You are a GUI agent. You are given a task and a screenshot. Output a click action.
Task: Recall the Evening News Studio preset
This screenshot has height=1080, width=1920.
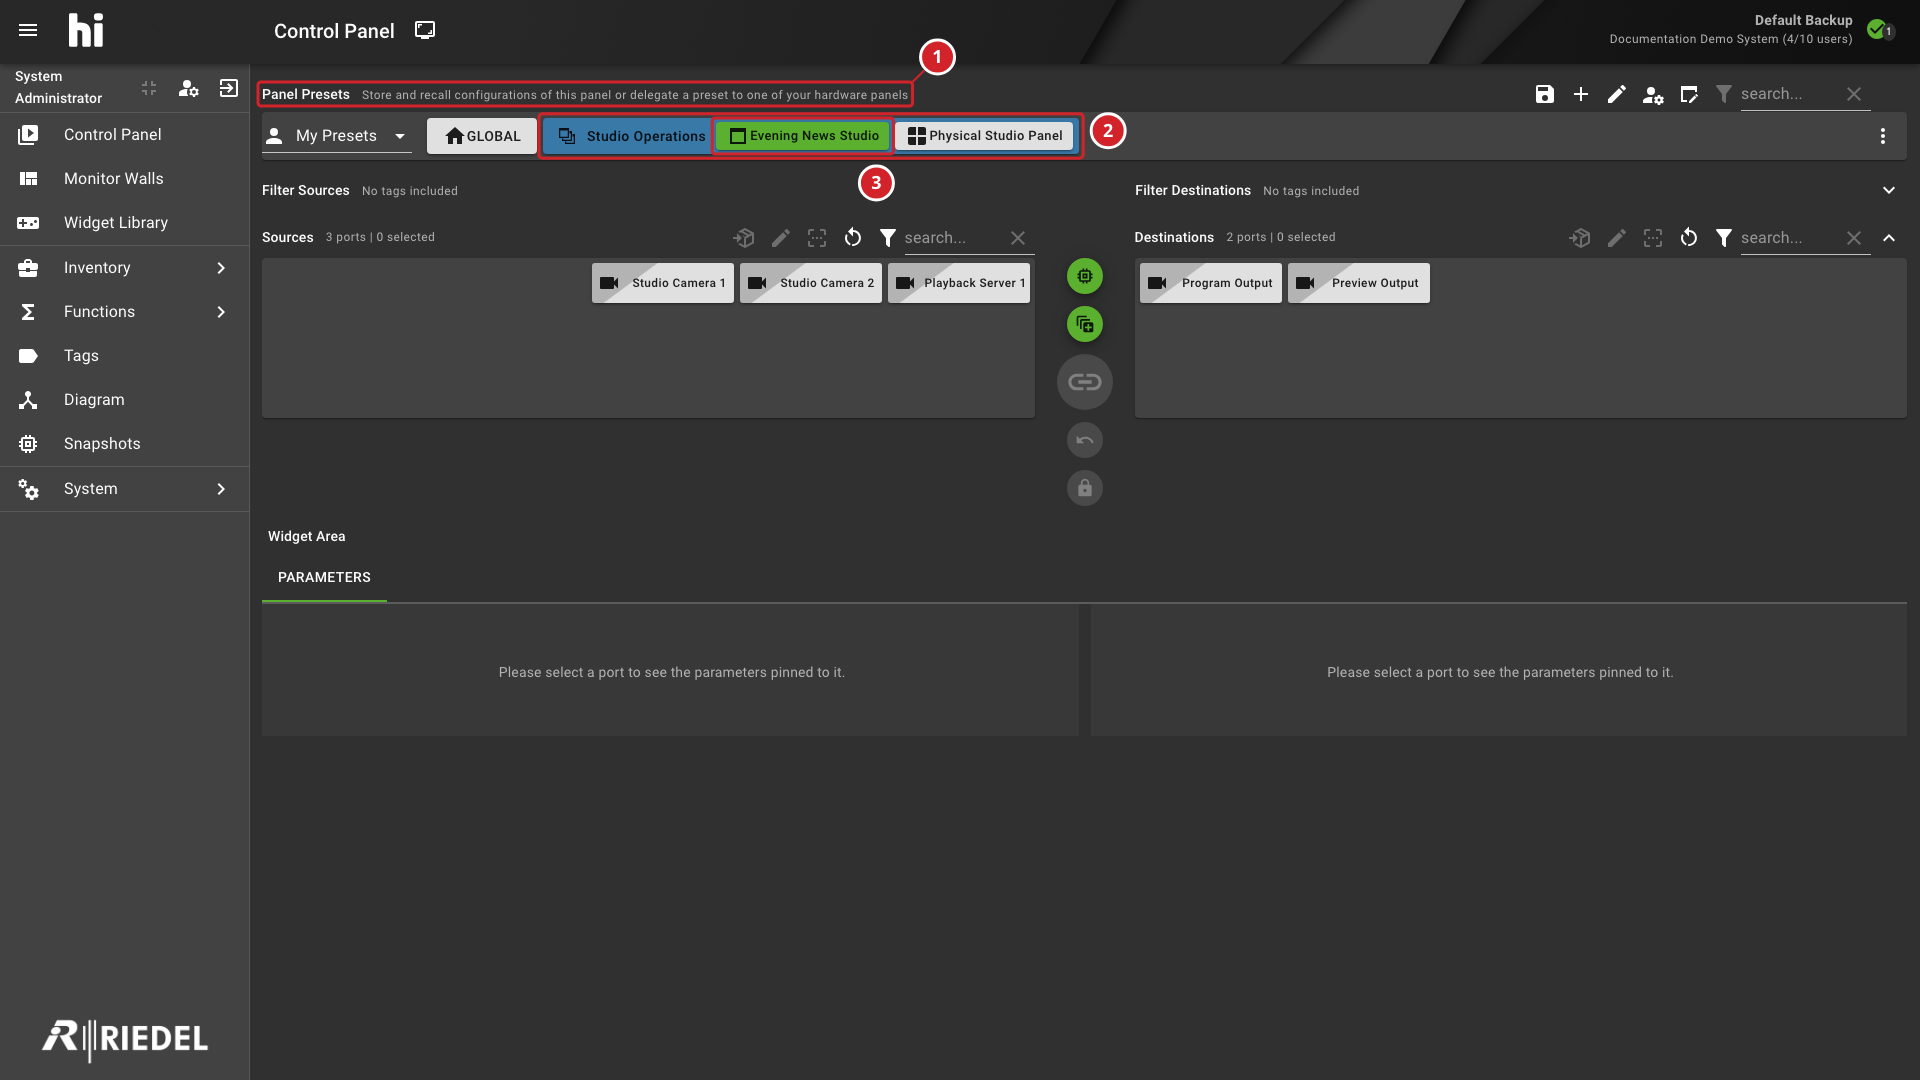click(803, 136)
